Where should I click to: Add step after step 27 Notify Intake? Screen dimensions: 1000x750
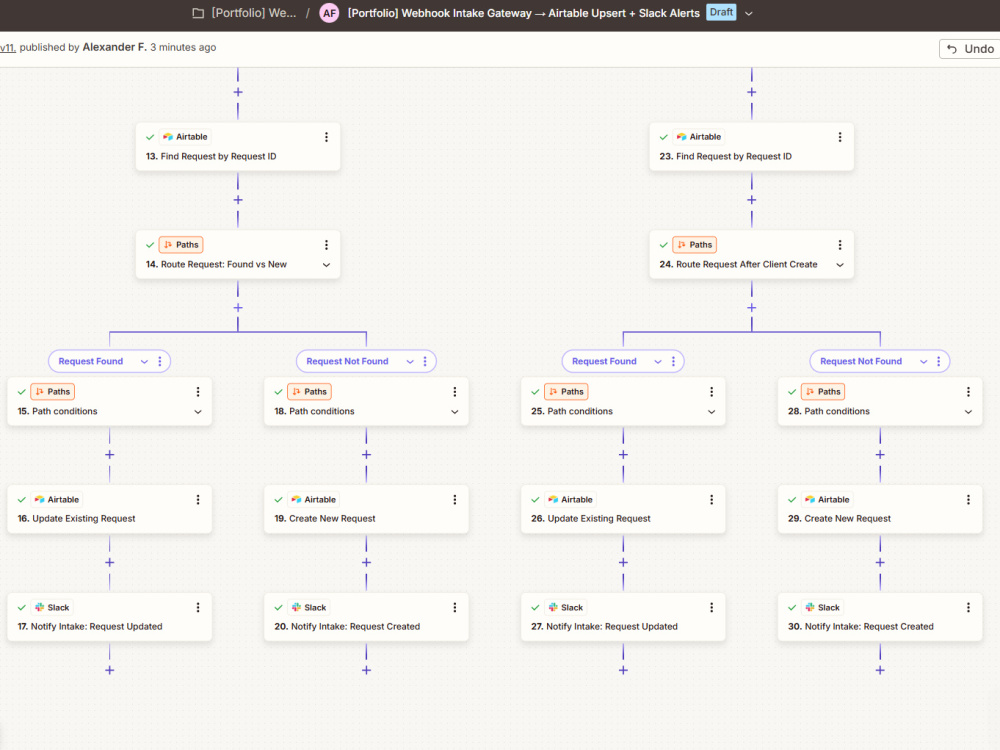coord(623,670)
